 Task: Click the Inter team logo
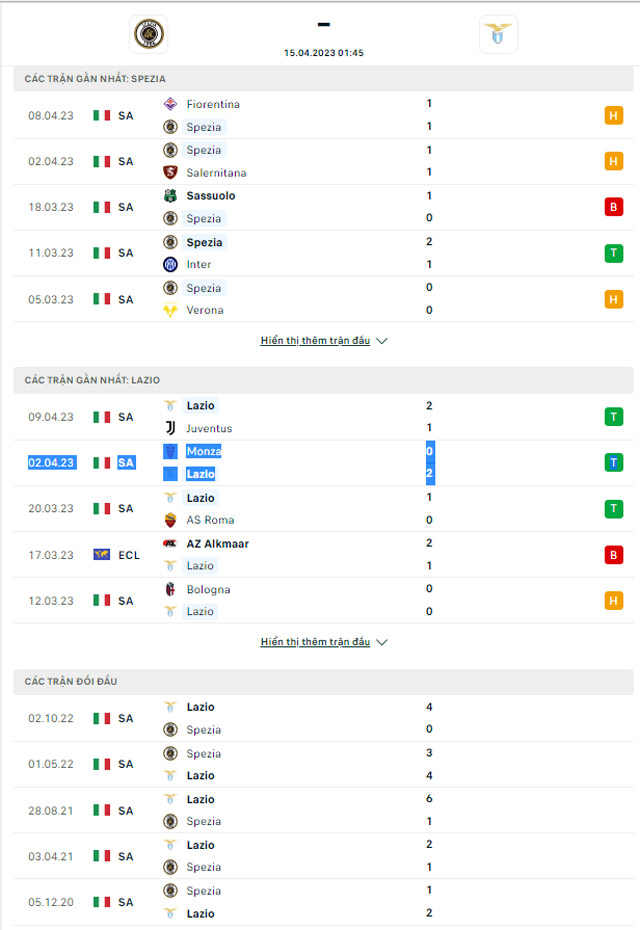170,265
